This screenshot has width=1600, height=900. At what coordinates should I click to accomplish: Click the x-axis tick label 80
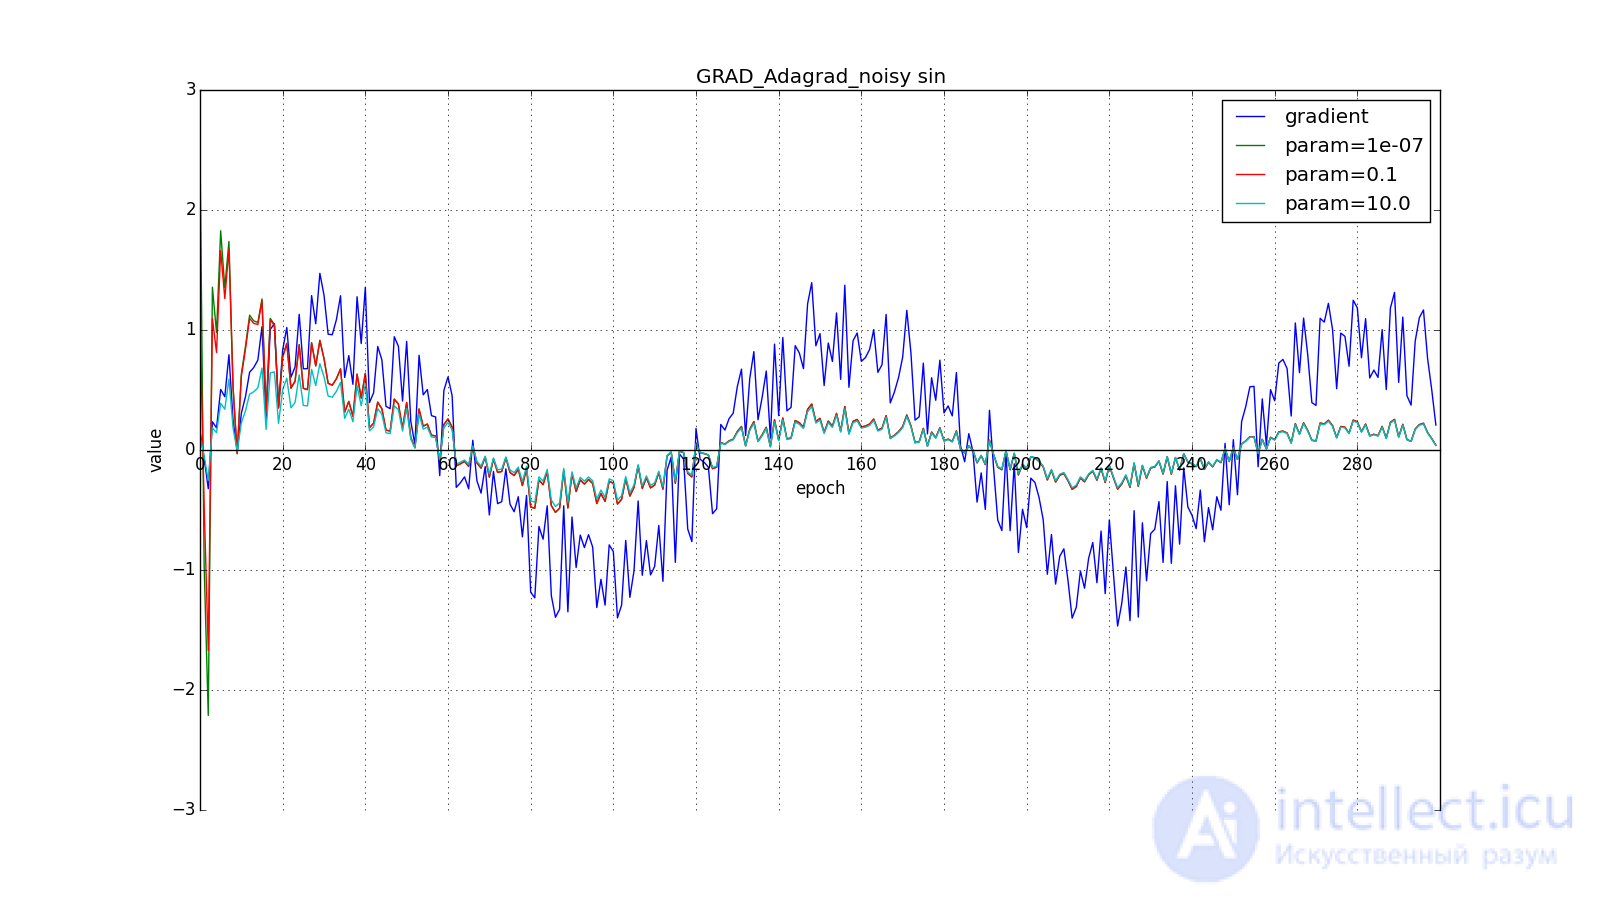[531, 464]
